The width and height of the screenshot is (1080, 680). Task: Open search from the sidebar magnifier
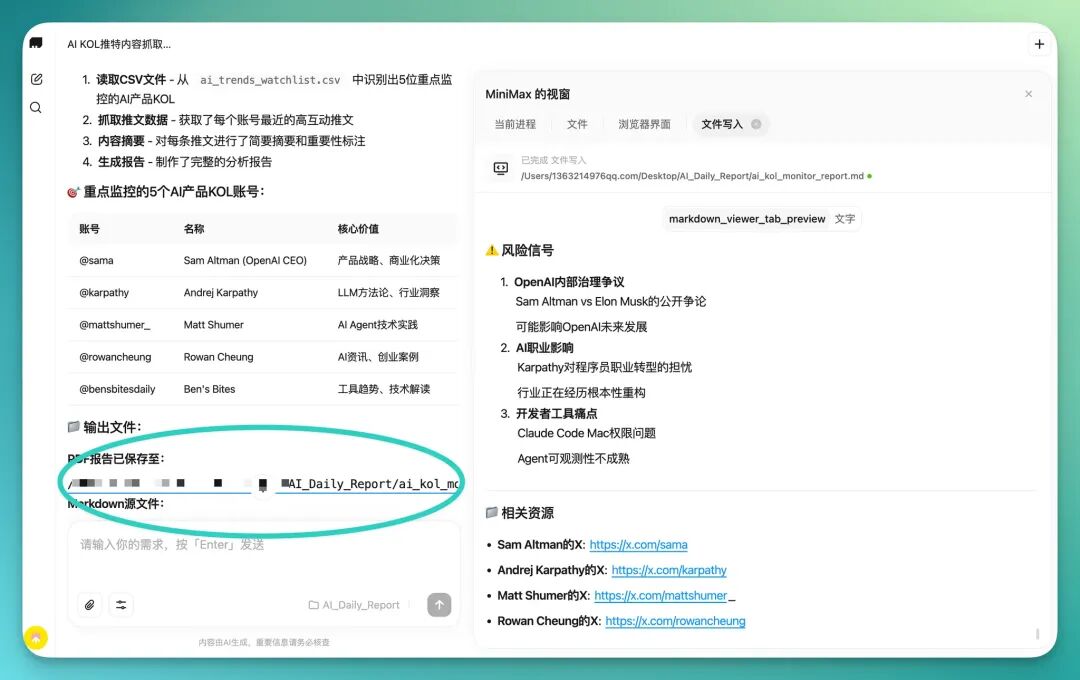[x=36, y=107]
